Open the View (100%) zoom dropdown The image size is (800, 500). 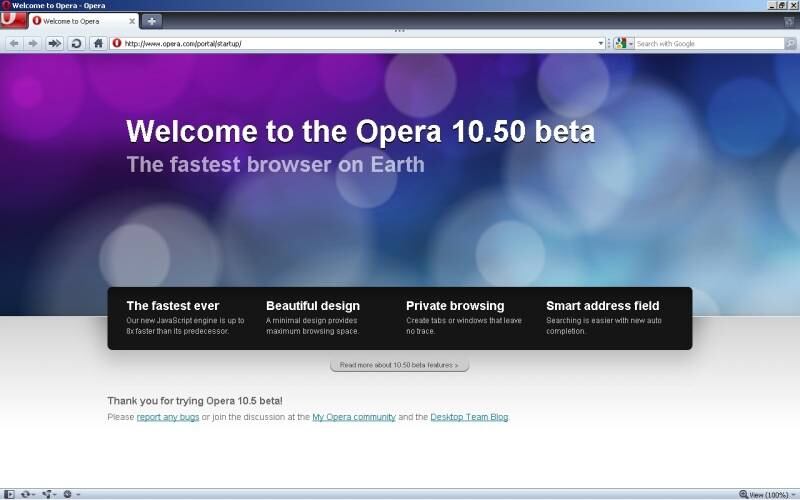767,494
